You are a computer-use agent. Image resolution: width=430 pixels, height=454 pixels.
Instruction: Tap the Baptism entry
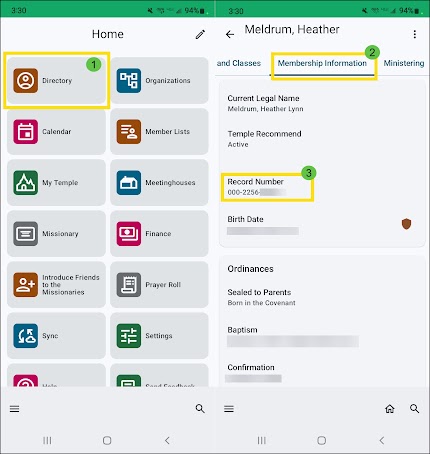tap(293, 336)
